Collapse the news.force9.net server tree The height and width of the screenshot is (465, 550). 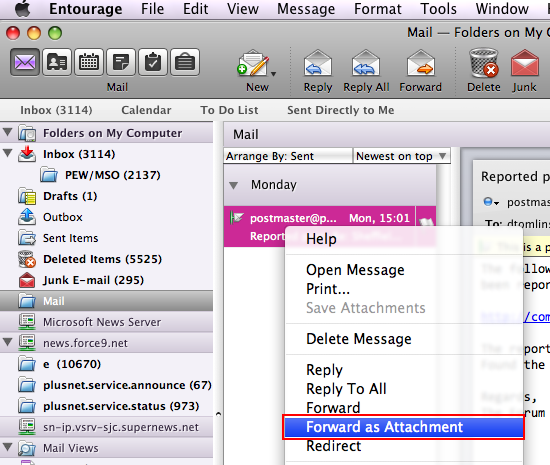point(7,342)
